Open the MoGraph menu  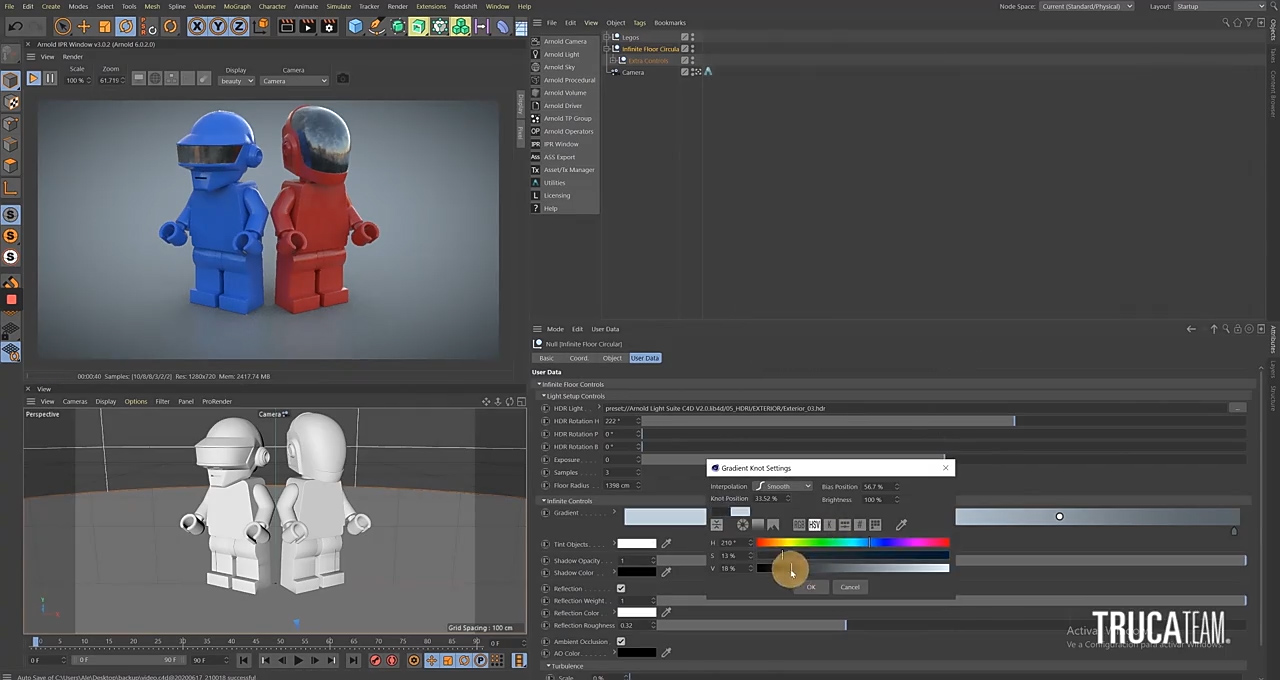click(237, 6)
